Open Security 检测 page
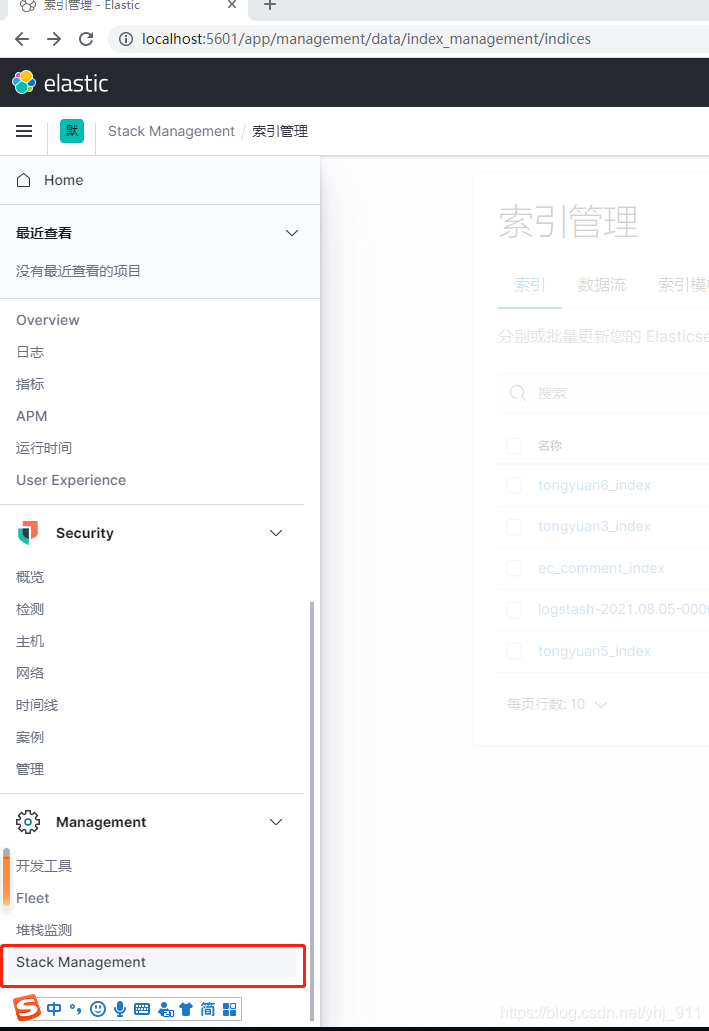The width and height of the screenshot is (709, 1031). point(30,610)
